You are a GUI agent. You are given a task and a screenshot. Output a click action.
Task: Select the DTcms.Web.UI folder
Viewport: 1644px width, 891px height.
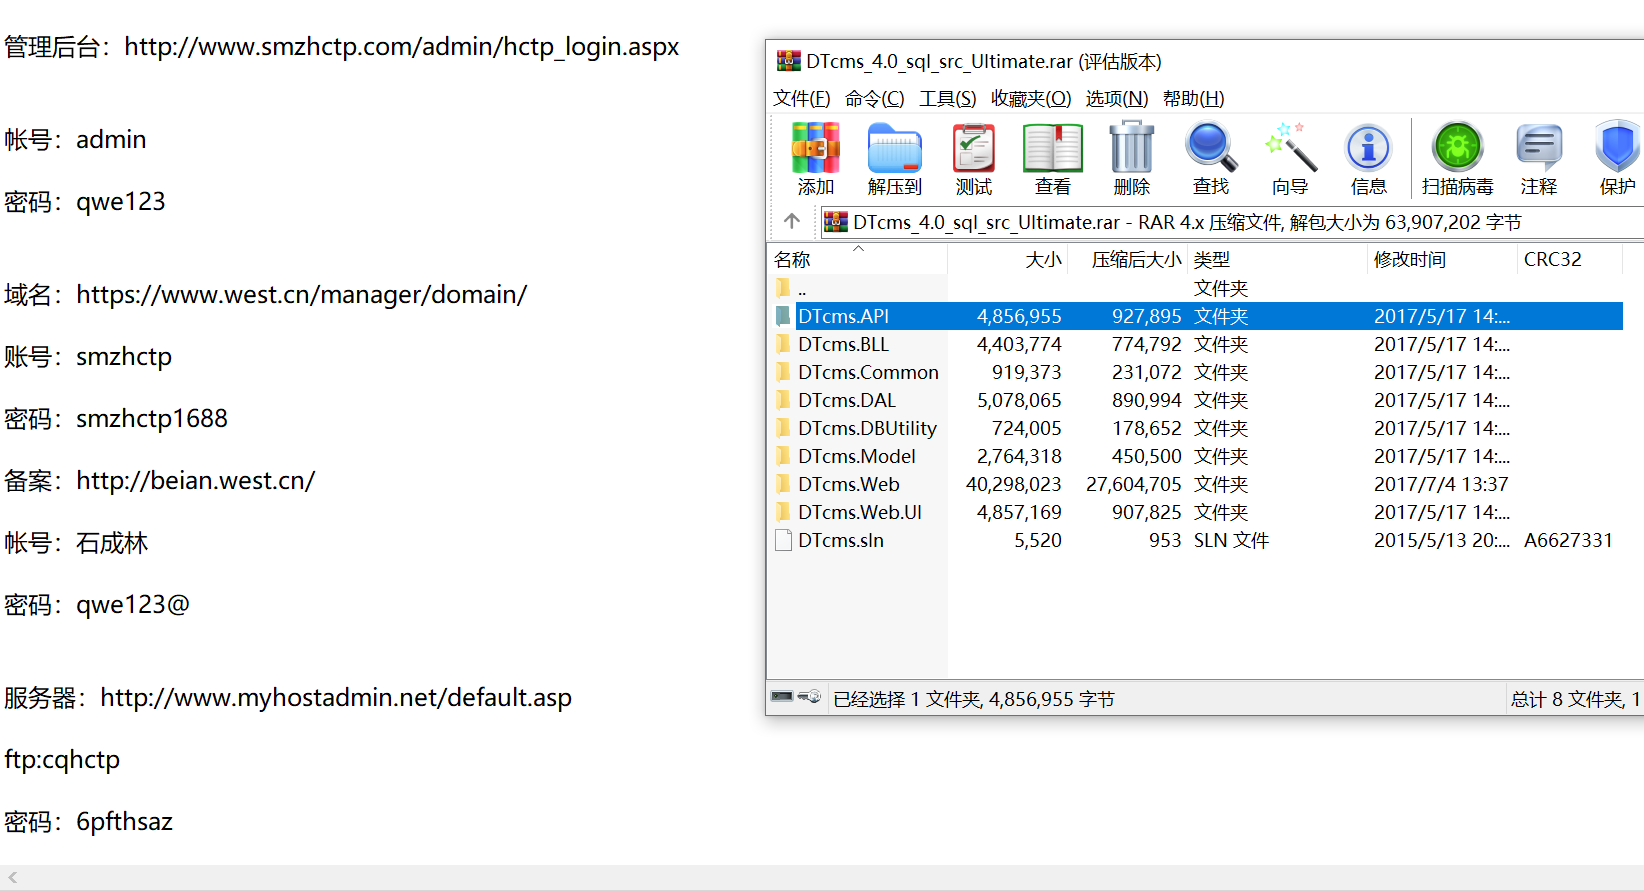(x=860, y=512)
